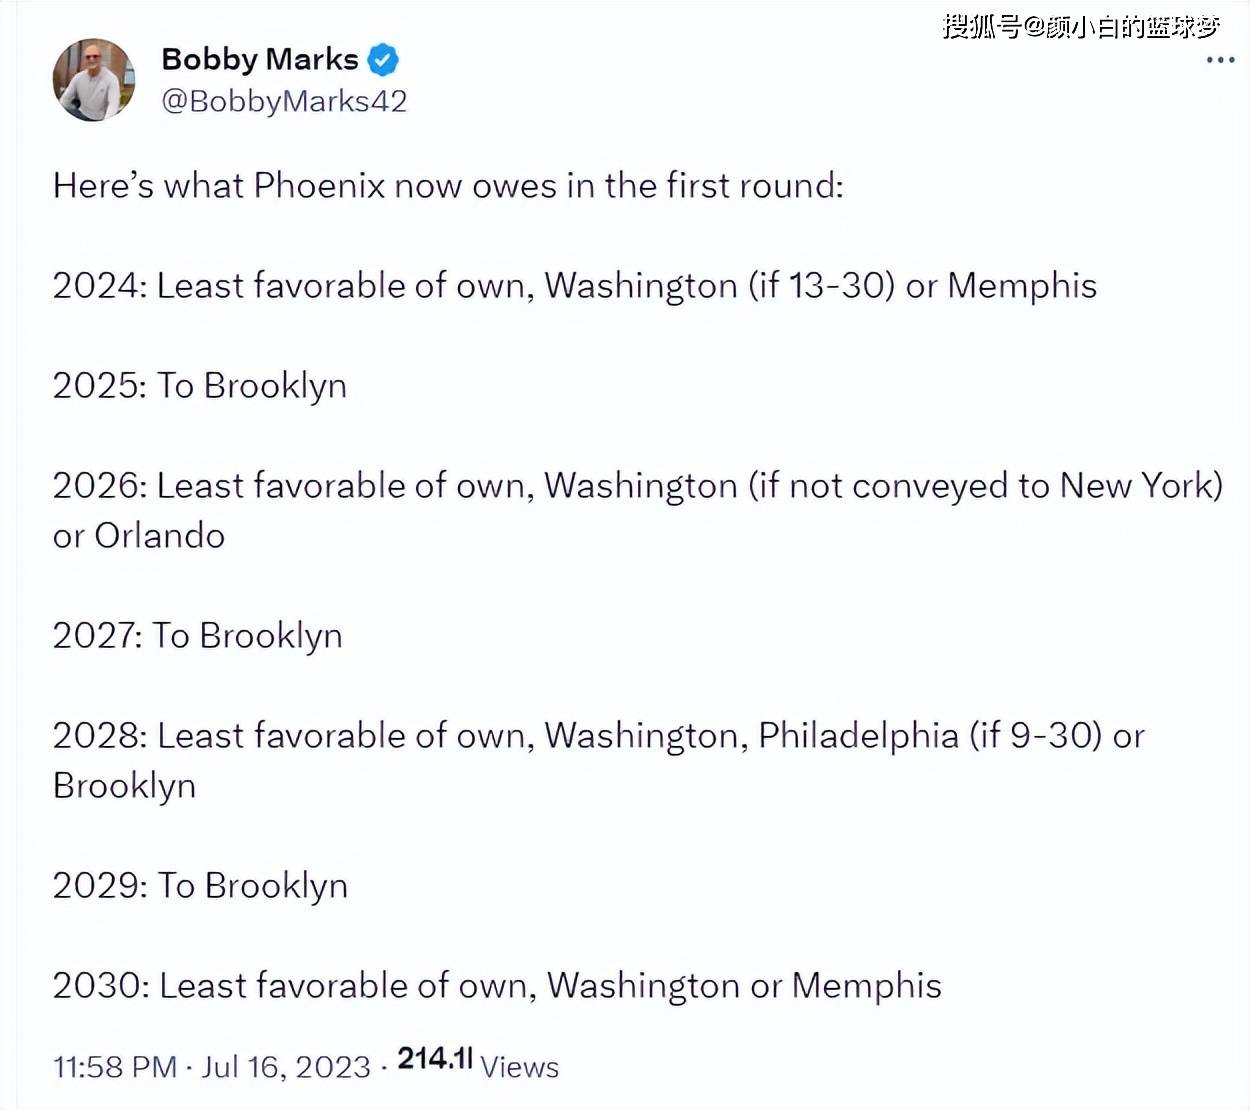1250x1110 pixels.
Task: Click the "or Orlando" text
Action: click(x=139, y=536)
